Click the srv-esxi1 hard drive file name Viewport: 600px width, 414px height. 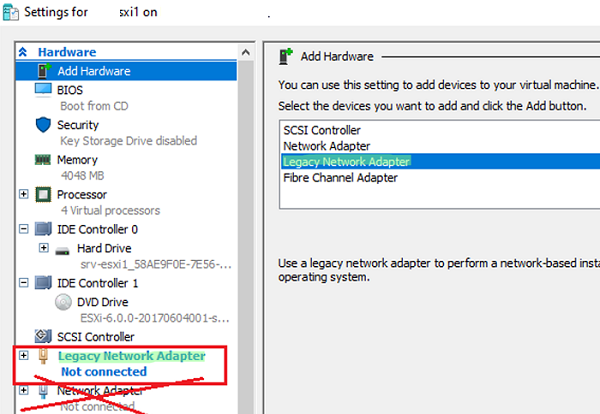pos(156,264)
